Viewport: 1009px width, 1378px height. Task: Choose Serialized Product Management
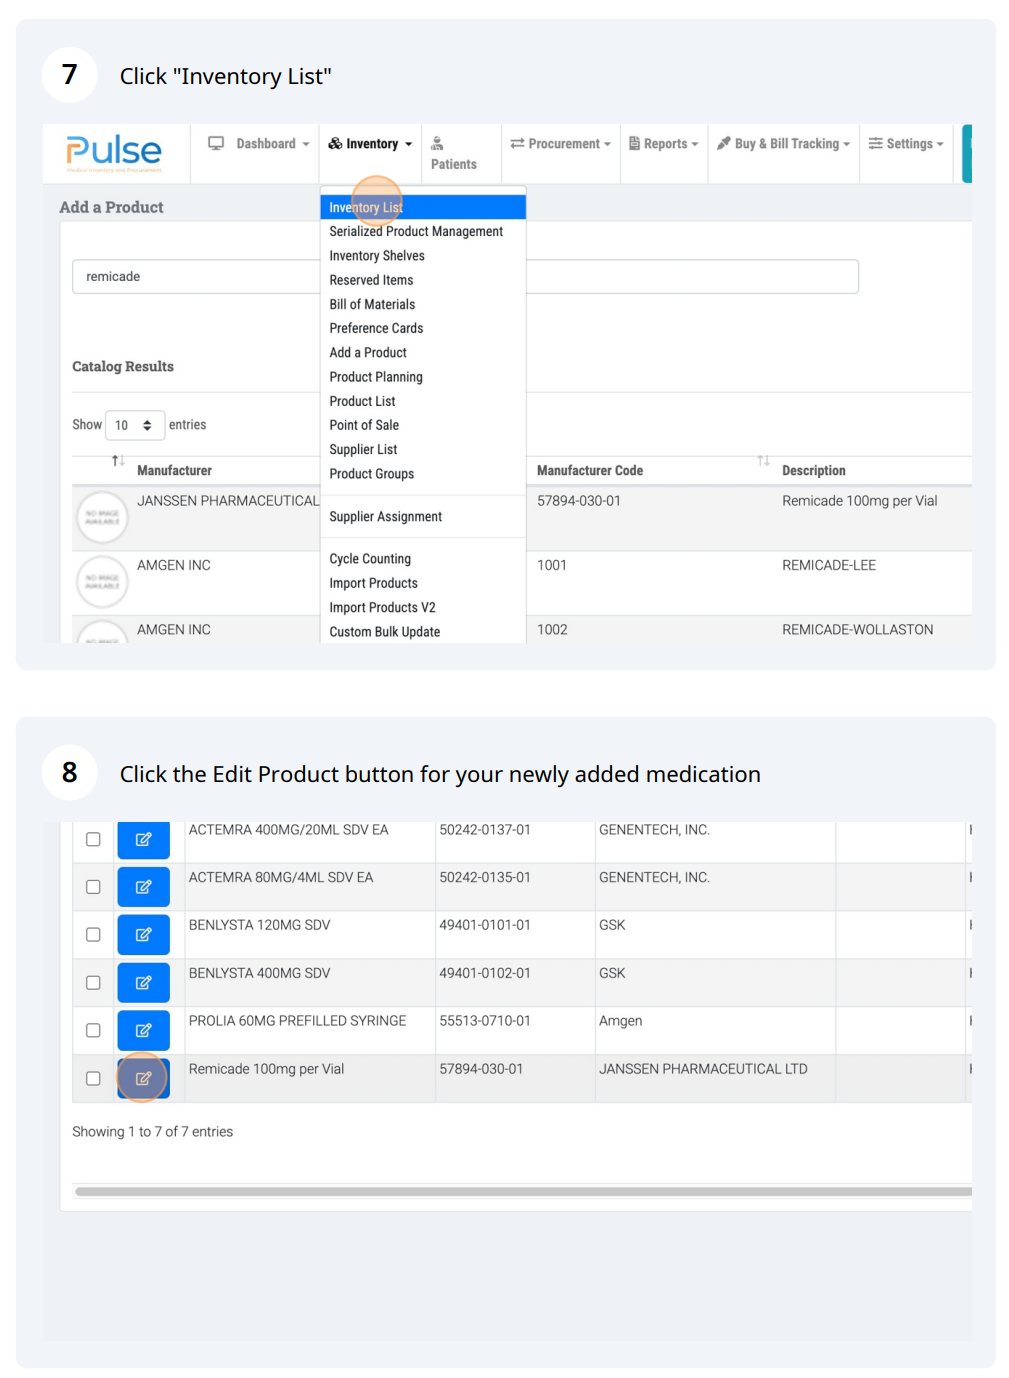[x=416, y=231]
